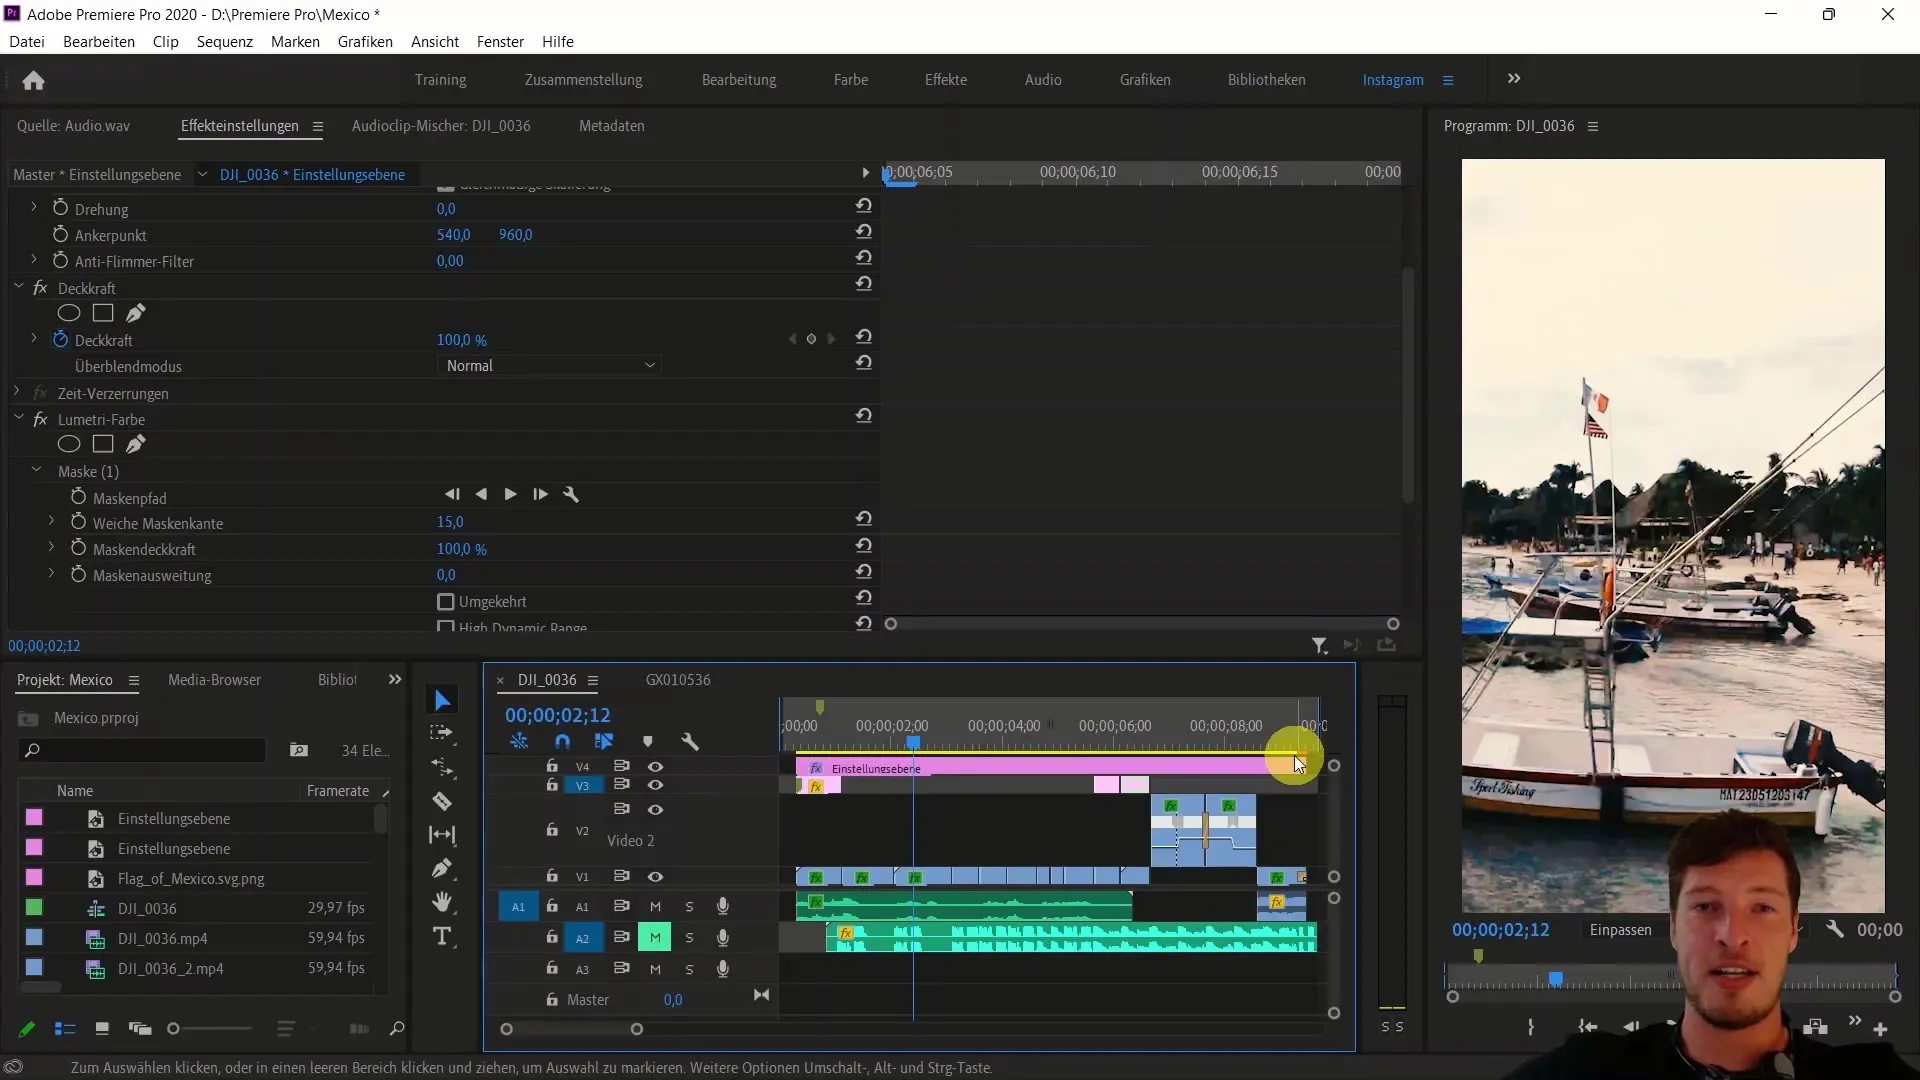Toggle the Umgekehrt checkbox
Viewport: 1920px width, 1080px height.
point(446,602)
